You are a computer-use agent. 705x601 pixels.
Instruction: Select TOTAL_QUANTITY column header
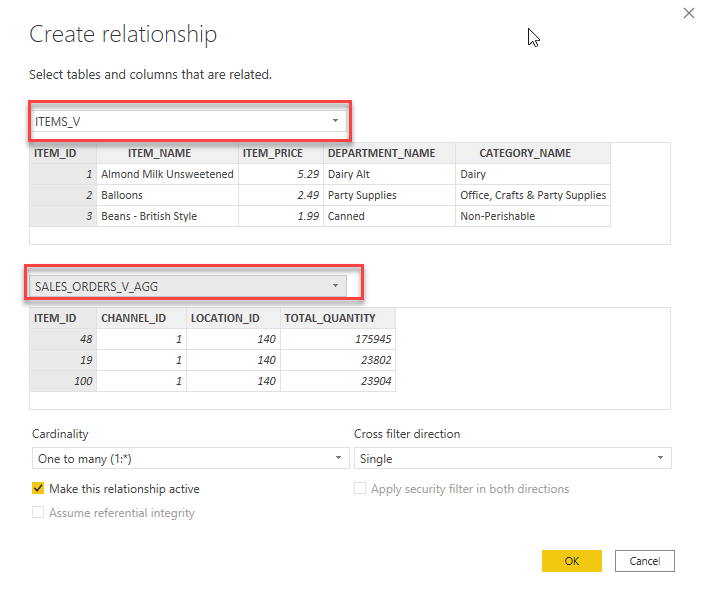click(x=330, y=318)
